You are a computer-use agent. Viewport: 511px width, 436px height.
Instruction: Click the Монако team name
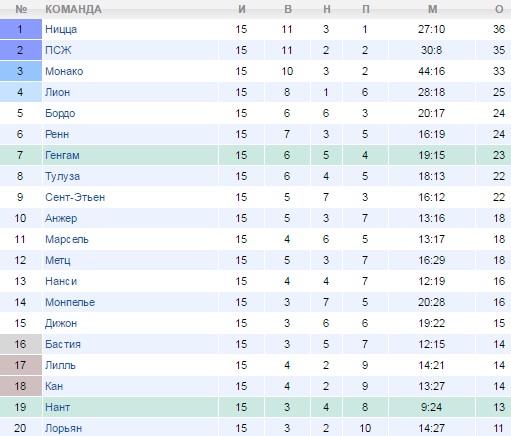[64, 71]
